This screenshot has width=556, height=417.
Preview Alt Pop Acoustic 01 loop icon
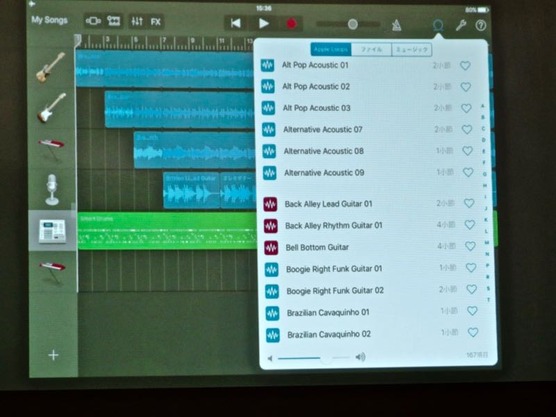coord(267,65)
